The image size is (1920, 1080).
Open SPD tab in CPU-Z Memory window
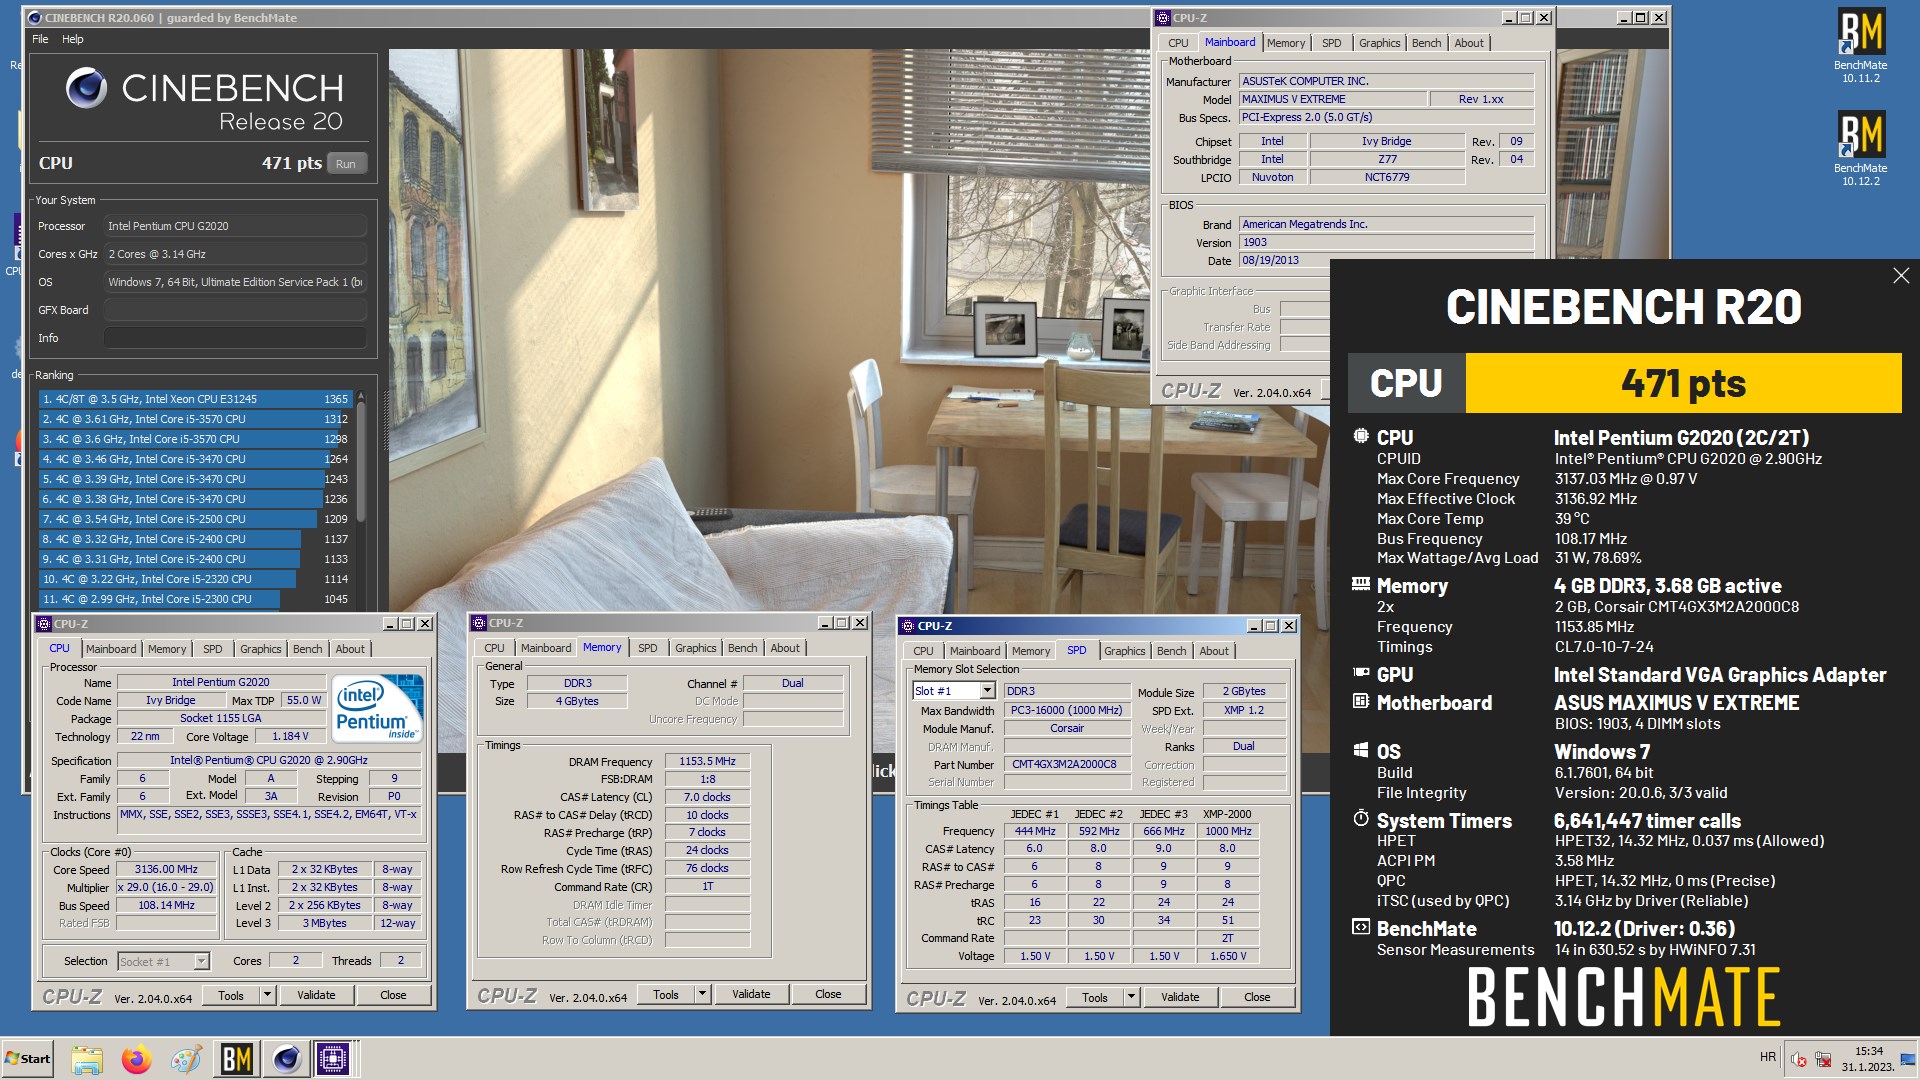pos(647,648)
